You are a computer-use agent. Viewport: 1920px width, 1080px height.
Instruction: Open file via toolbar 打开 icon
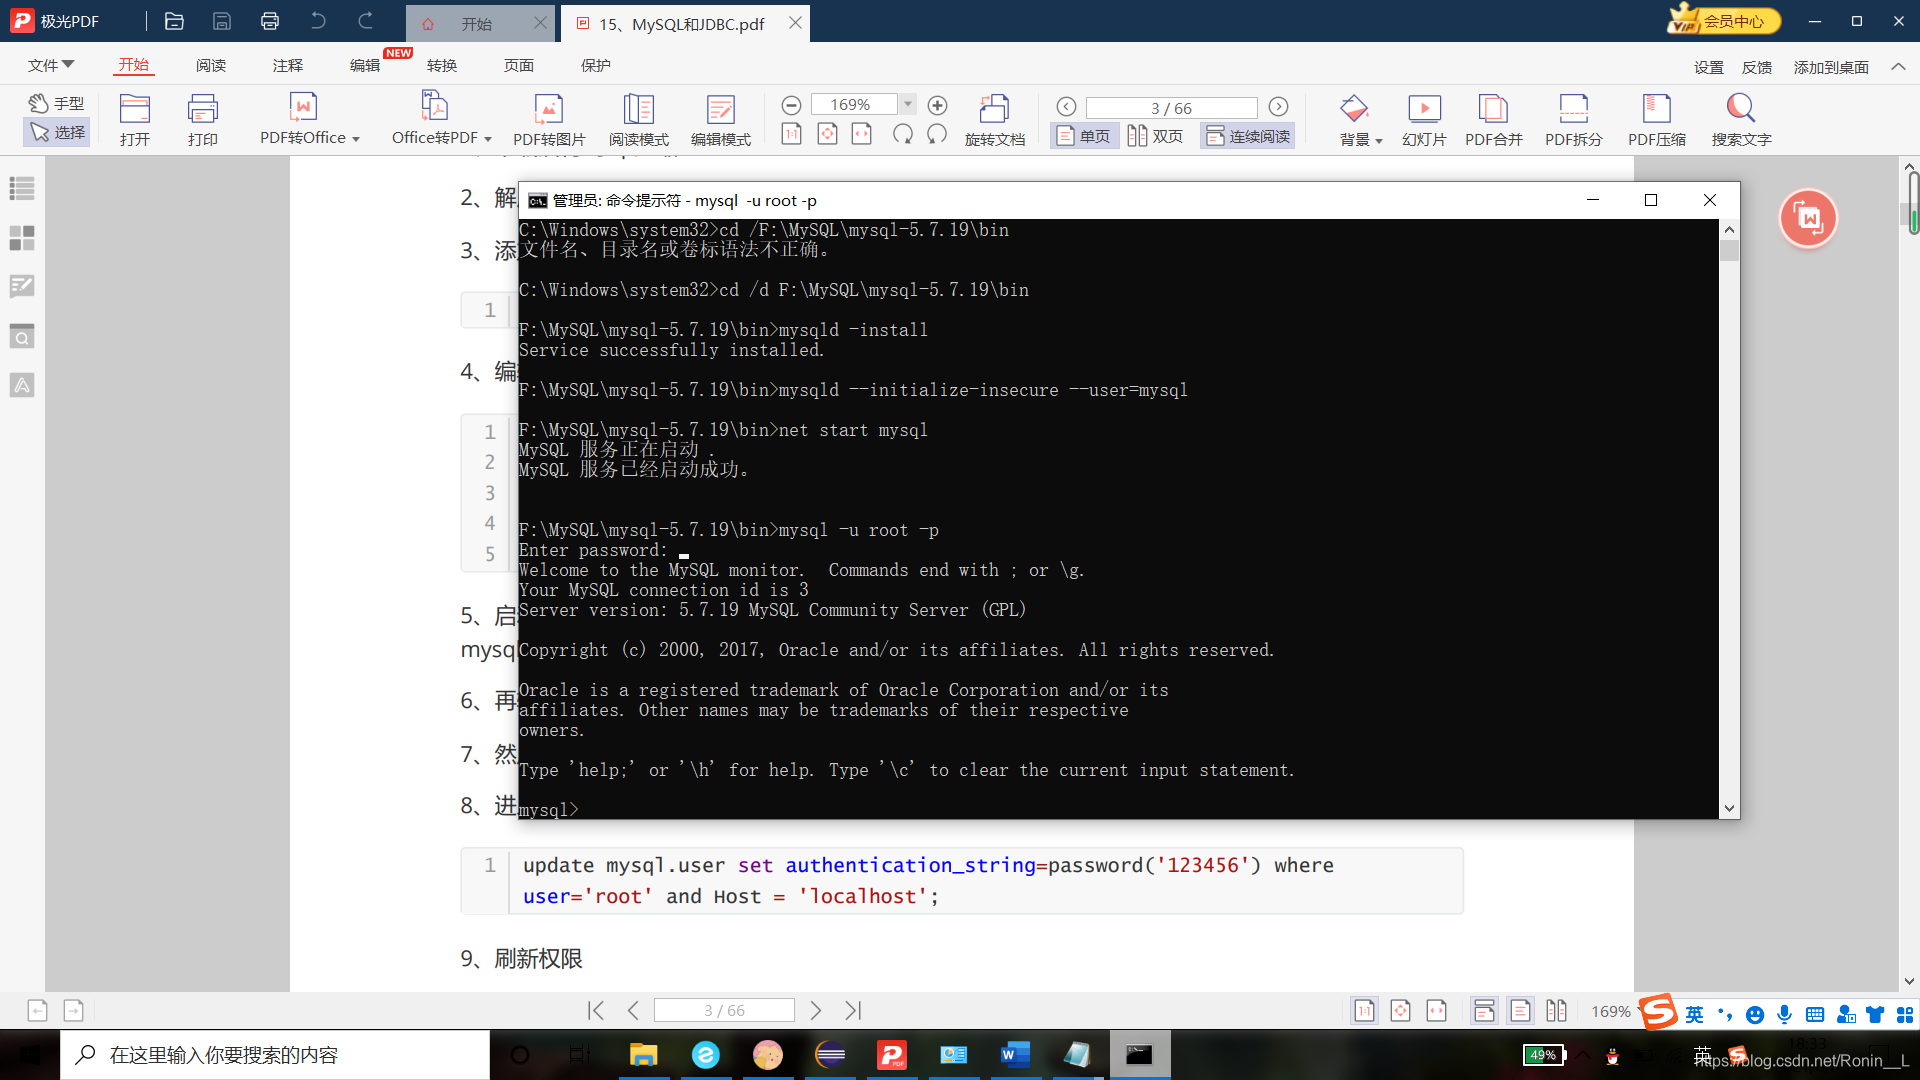(134, 119)
